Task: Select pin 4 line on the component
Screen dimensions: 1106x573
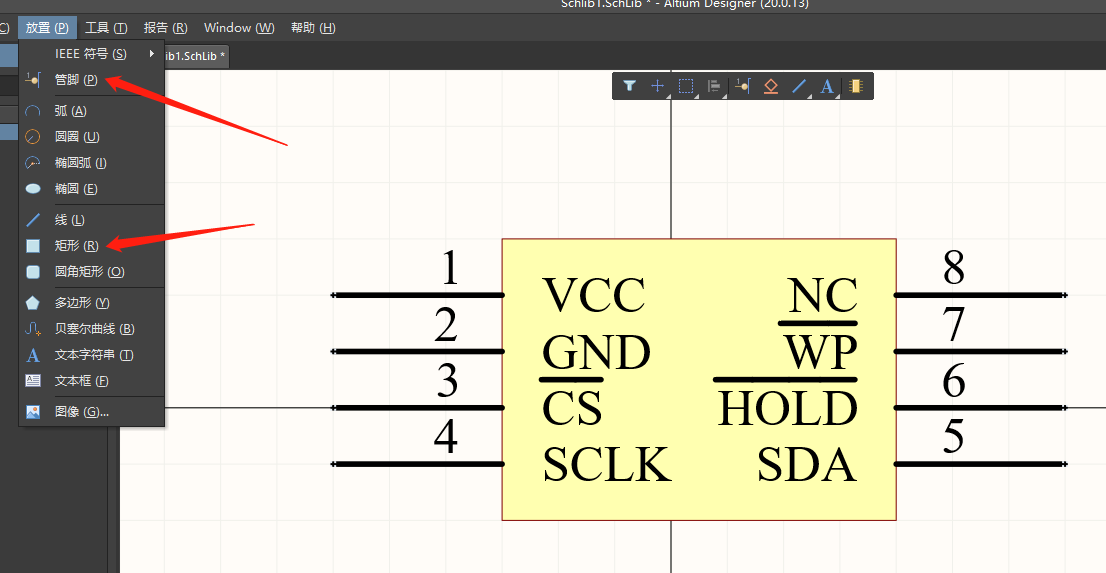Action: (x=418, y=464)
